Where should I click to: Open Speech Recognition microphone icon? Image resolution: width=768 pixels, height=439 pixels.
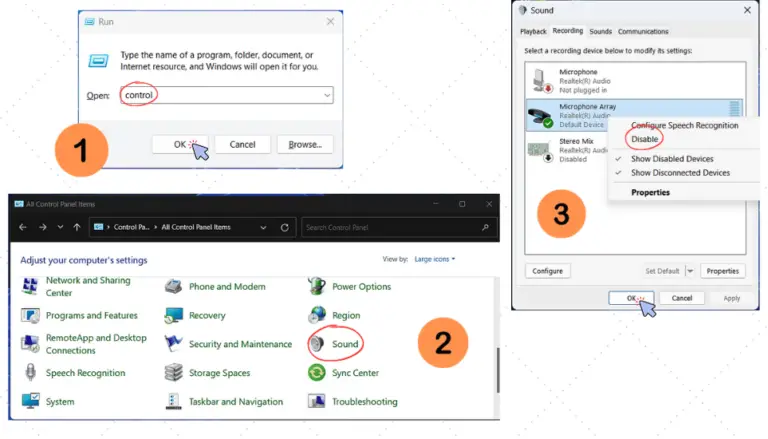coord(30,372)
